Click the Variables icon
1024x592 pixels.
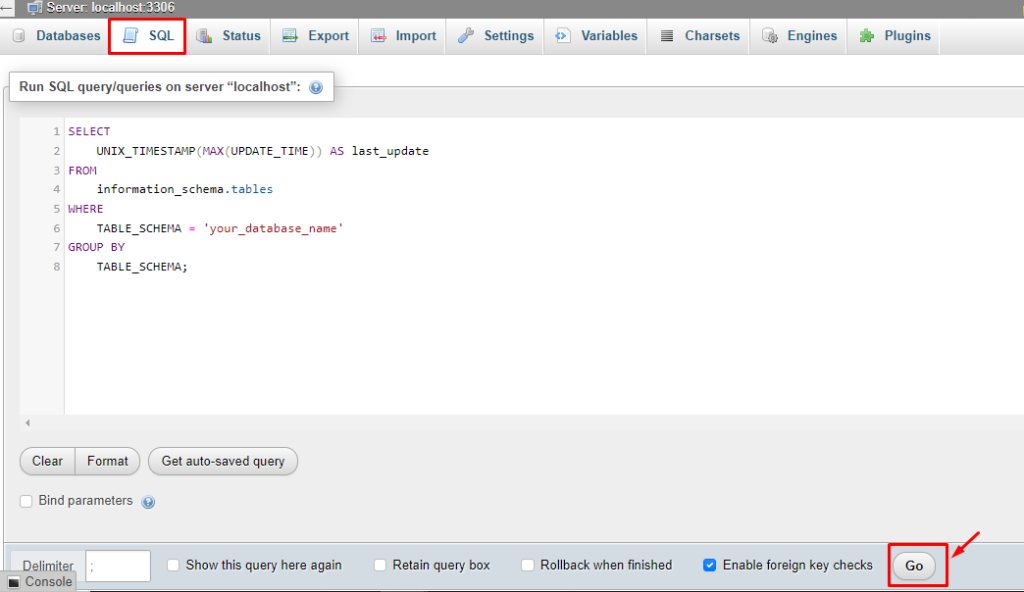click(x=561, y=35)
